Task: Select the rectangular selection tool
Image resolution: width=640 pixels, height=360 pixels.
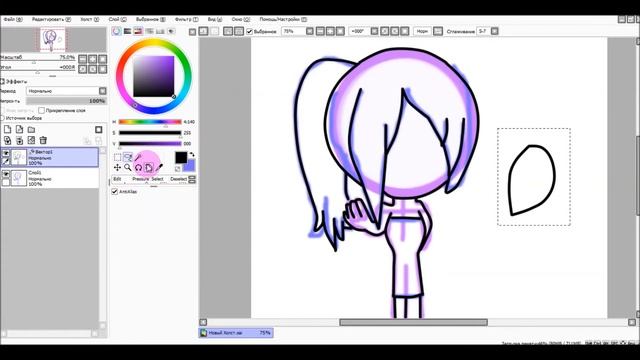Action: pos(118,157)
